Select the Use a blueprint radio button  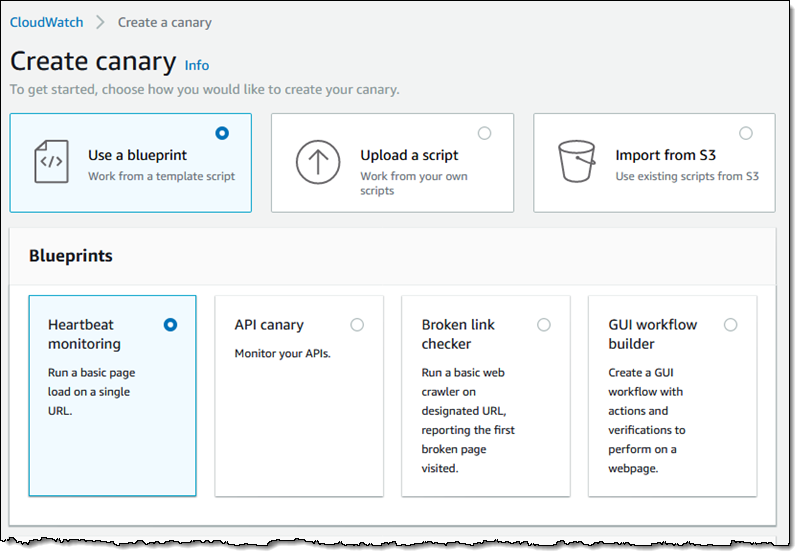[x=222, y=133]
